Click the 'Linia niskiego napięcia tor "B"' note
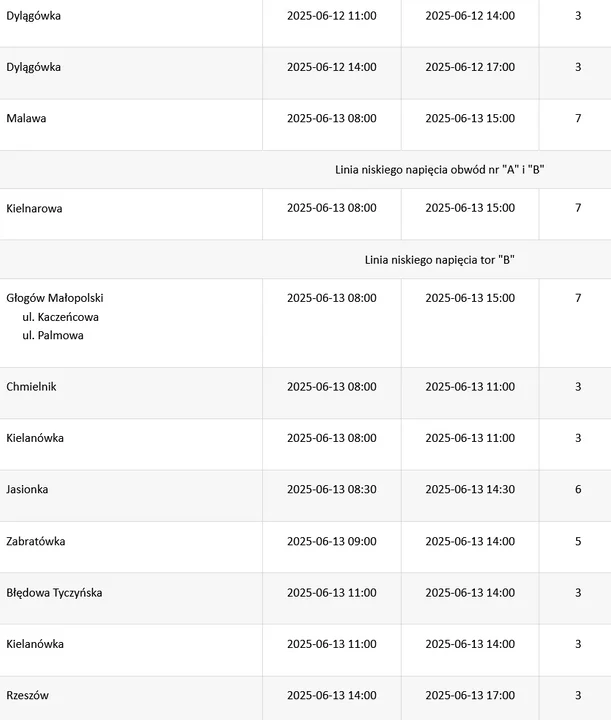 point(440,260)
